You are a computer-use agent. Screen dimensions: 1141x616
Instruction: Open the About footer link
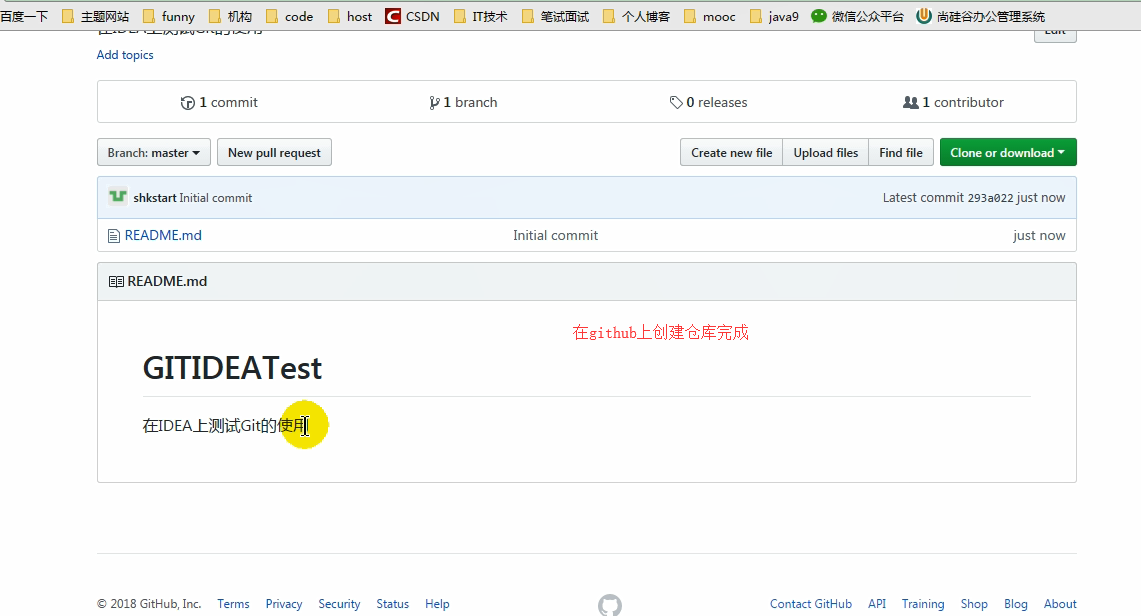coord(1060,604)
